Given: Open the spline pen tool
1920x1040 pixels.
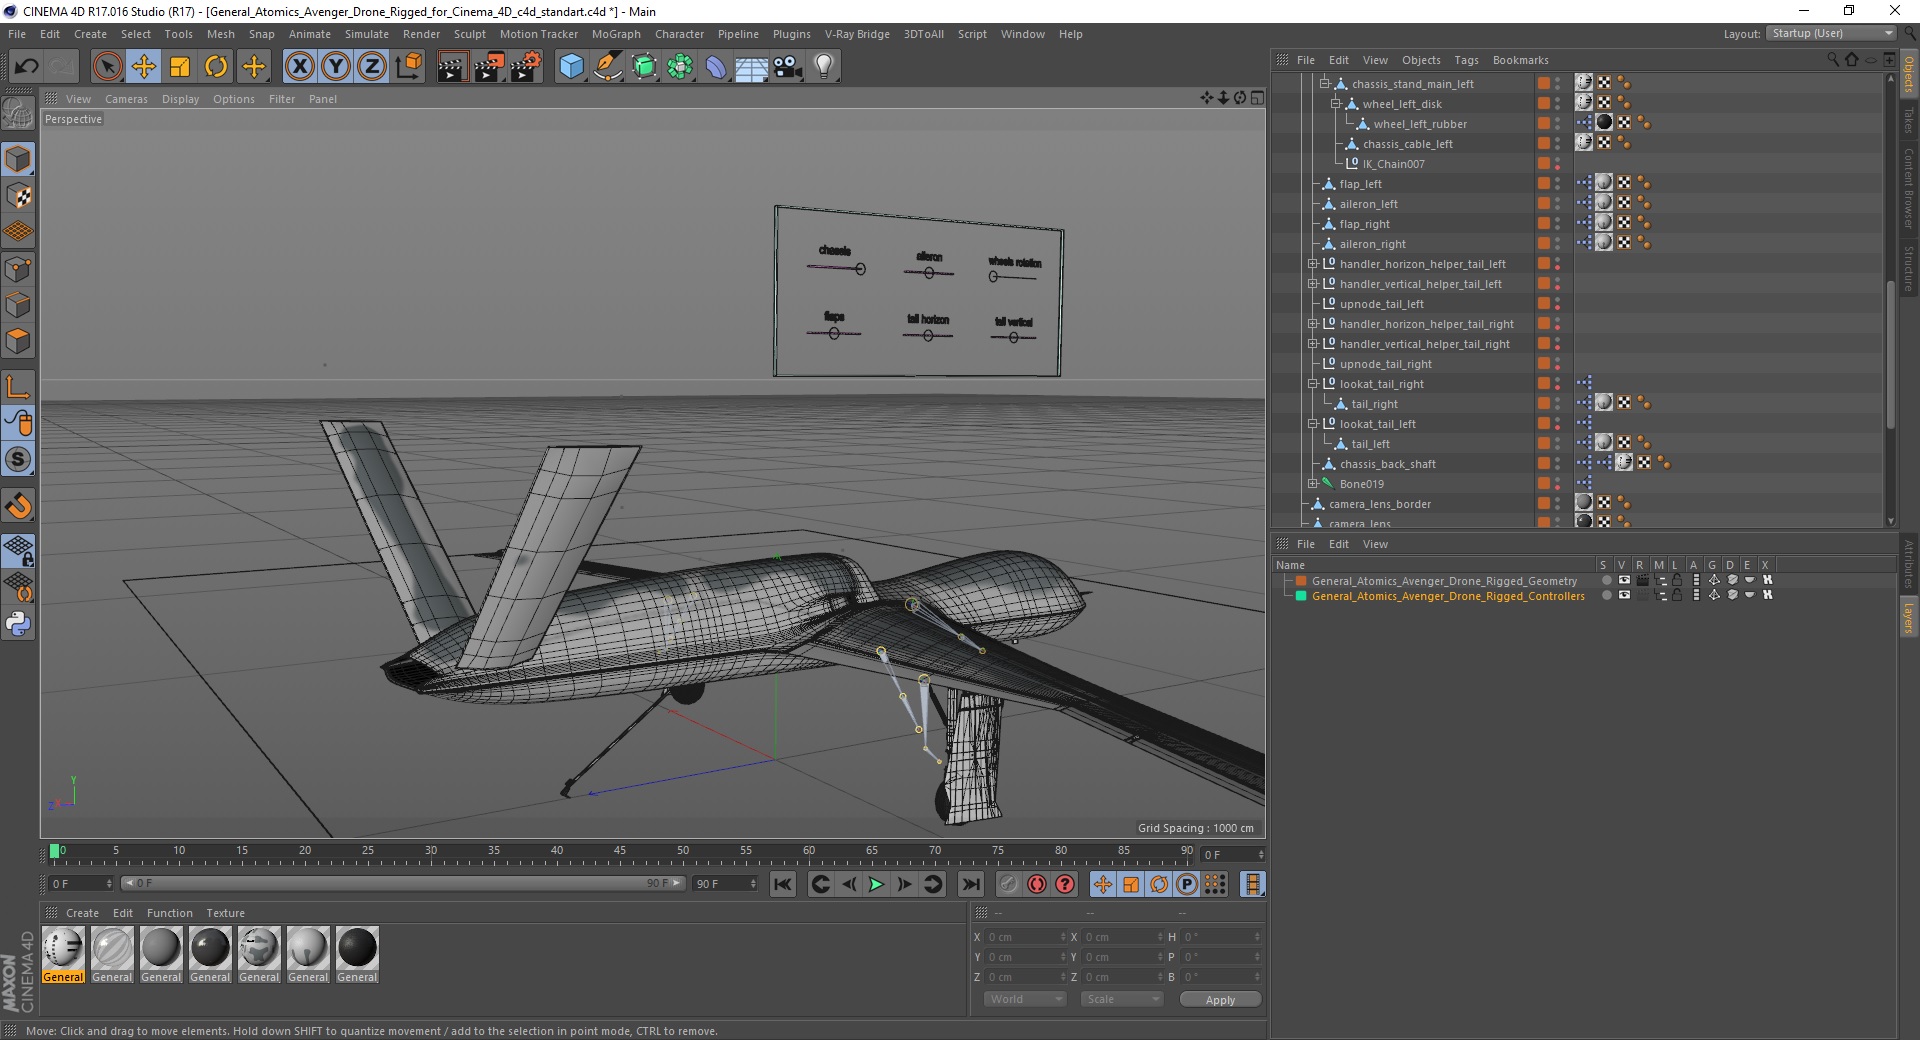Looking at the screenshot, I should coord(607,67).
